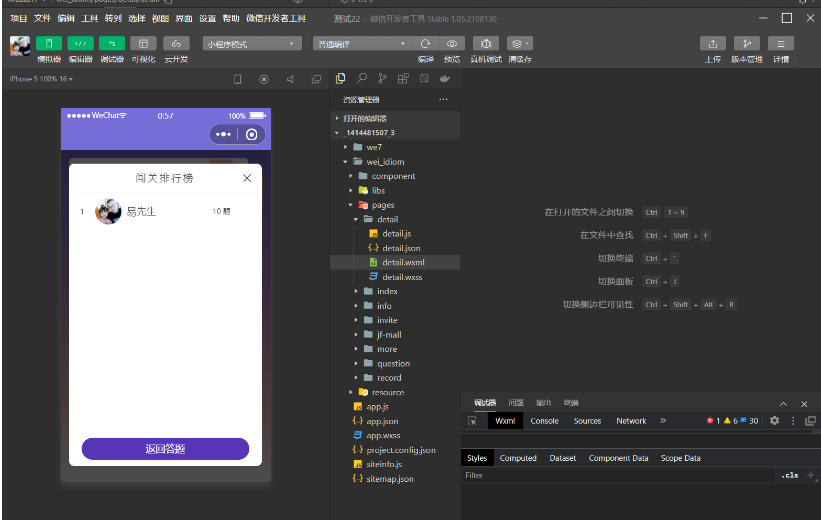This screenshot has width=821, height=520.
Task: Toggle the .cls class editor
Action: 790,475
